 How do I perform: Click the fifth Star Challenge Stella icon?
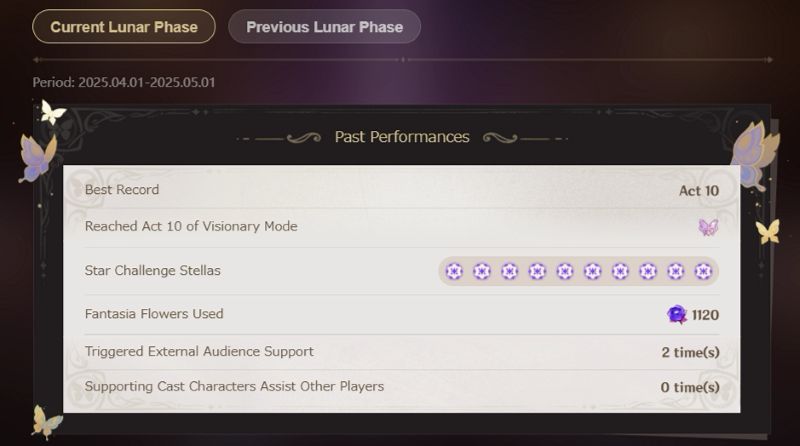(565, 271)
